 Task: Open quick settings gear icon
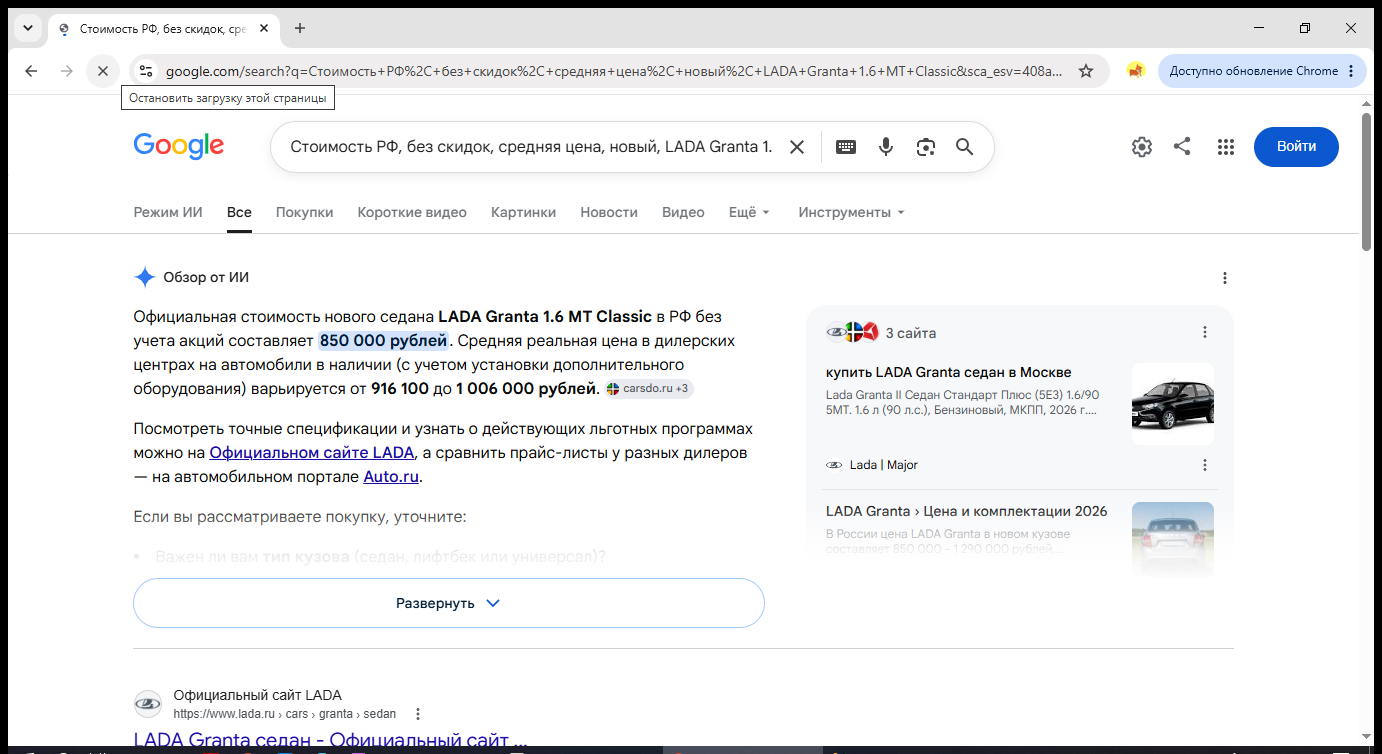1142,147
